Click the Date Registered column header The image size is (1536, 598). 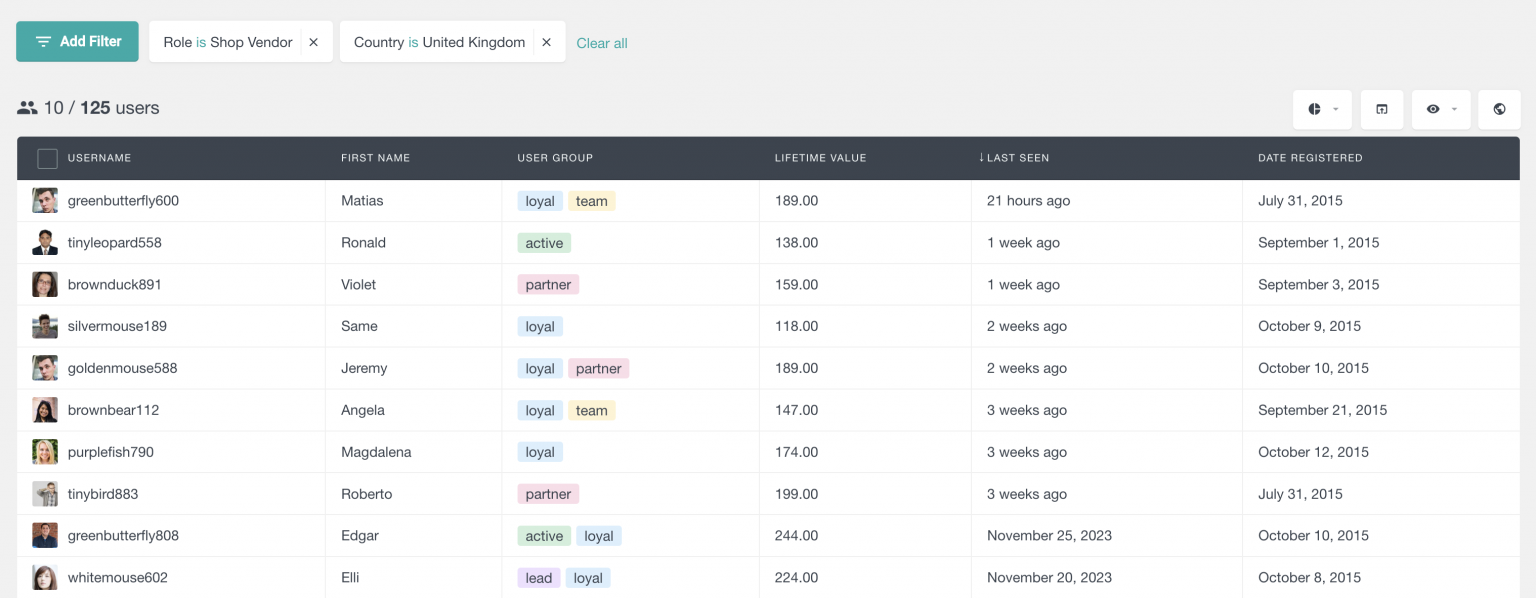tap(1310, 158)
